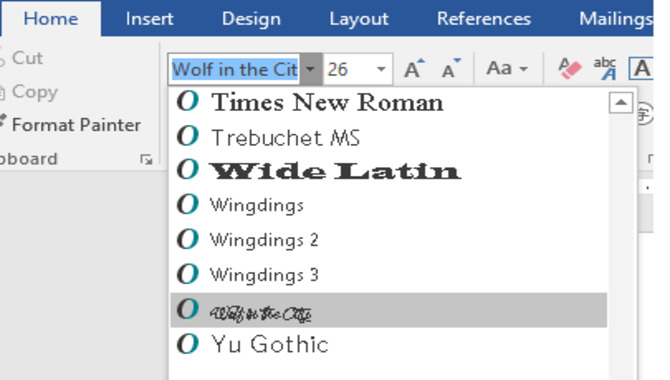Click the Format Painter tool

(x=70, y=125)
